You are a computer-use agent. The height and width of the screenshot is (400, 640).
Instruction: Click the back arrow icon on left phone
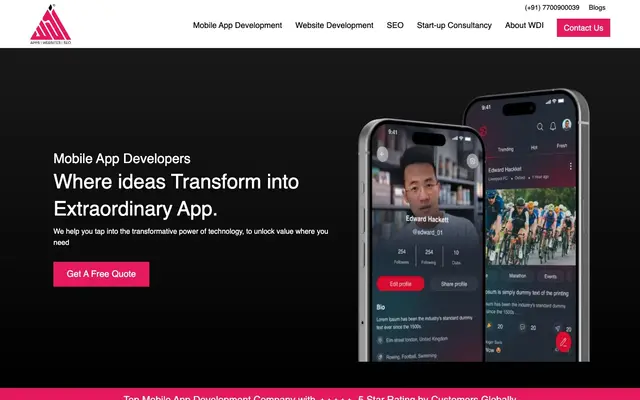tap(382, 154)
